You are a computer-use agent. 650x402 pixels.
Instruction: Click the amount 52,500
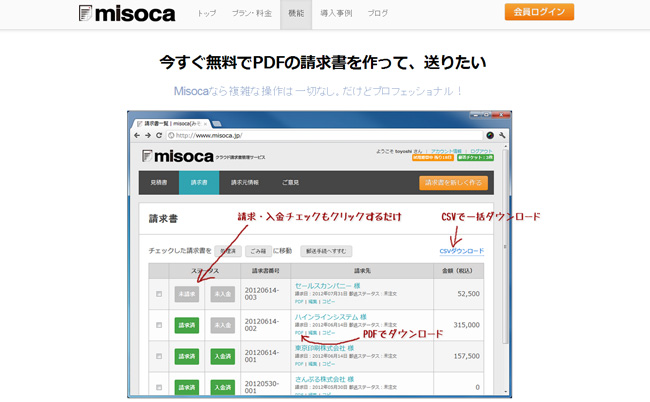[468, 294]
